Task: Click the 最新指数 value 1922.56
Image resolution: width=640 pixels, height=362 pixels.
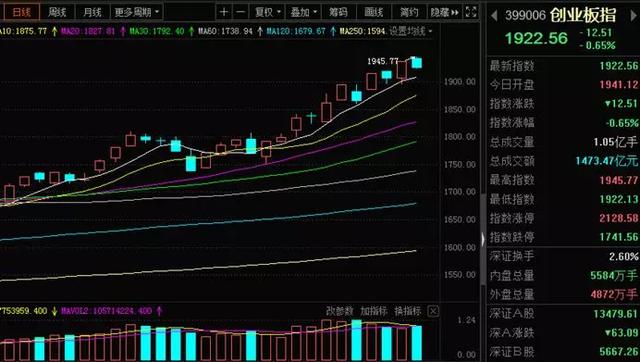Action: (x=619, y=66)
